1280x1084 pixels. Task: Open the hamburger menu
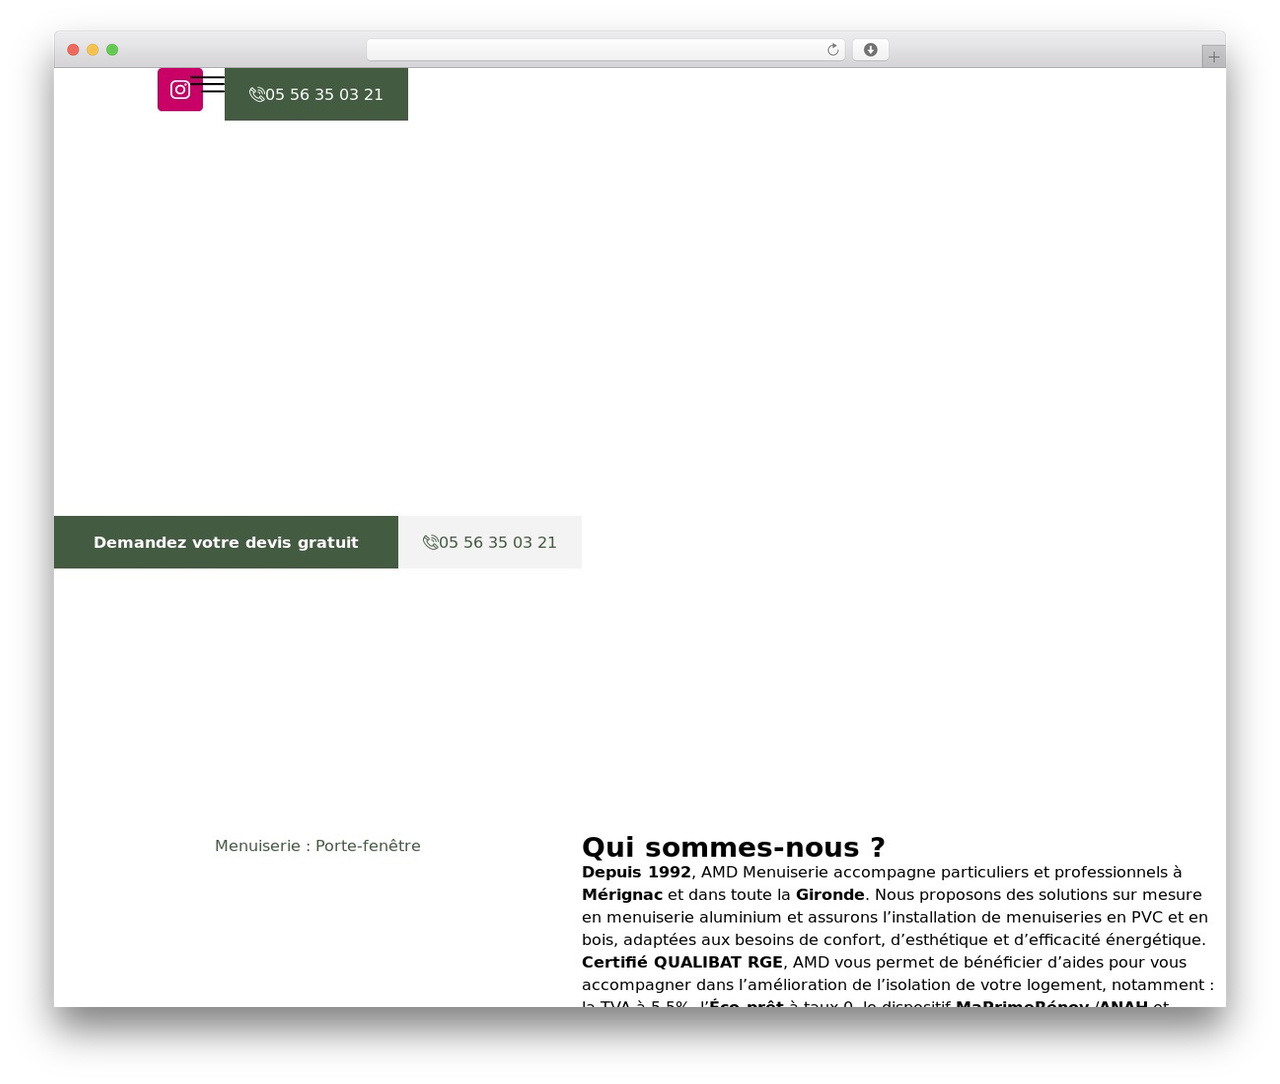[208, 84]
